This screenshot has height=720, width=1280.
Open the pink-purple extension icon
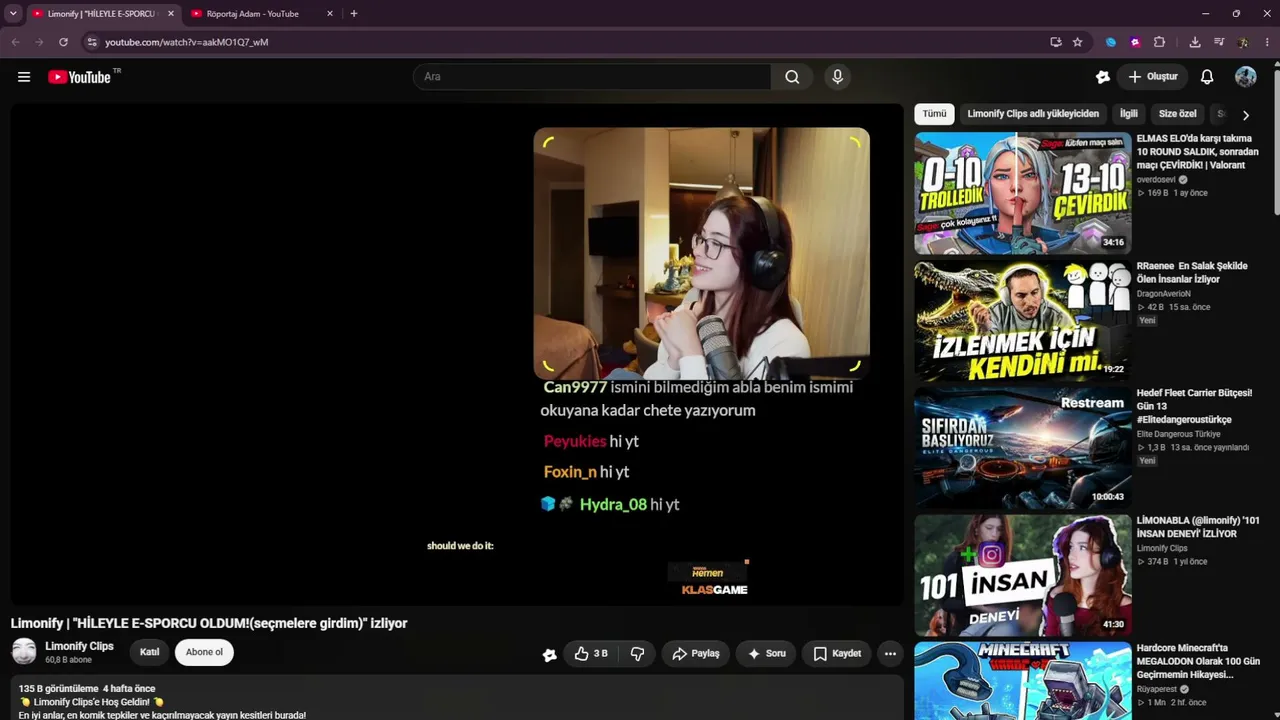tap(1135, 42)
